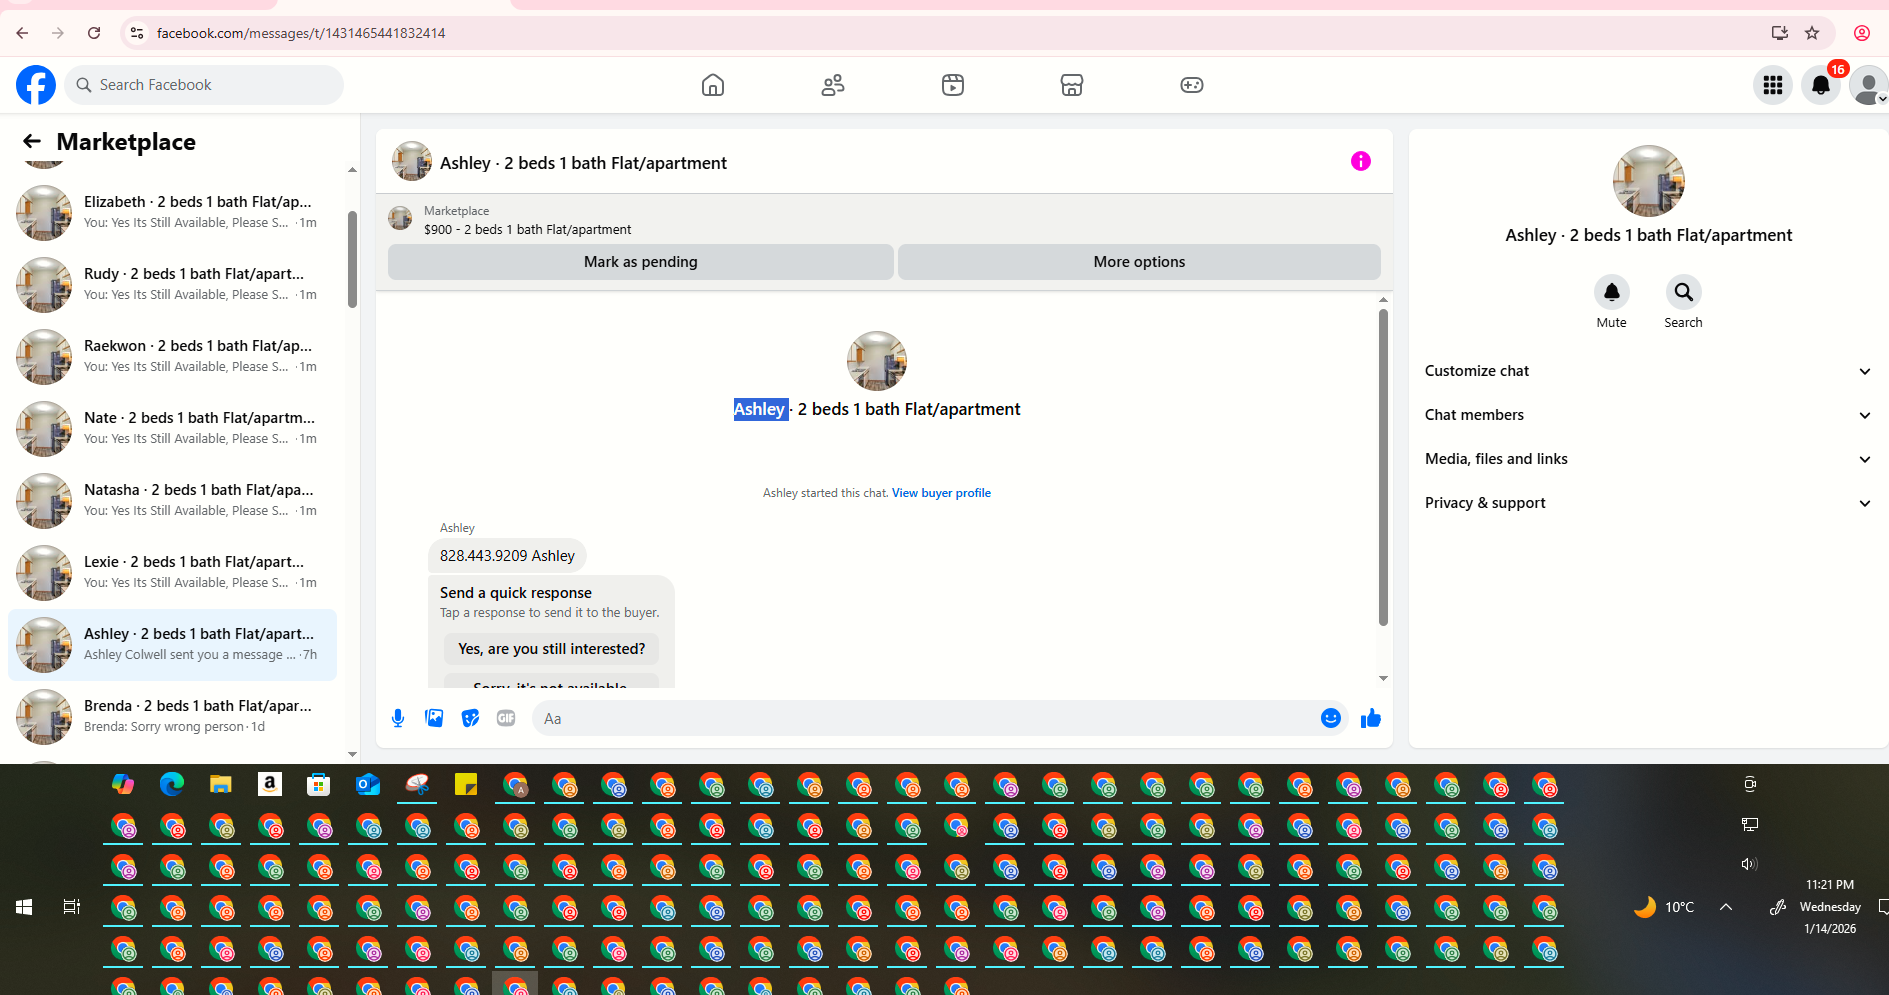Open the notifications bell with 16 badge
The image size is (1889, 995).
point(1821,85)
